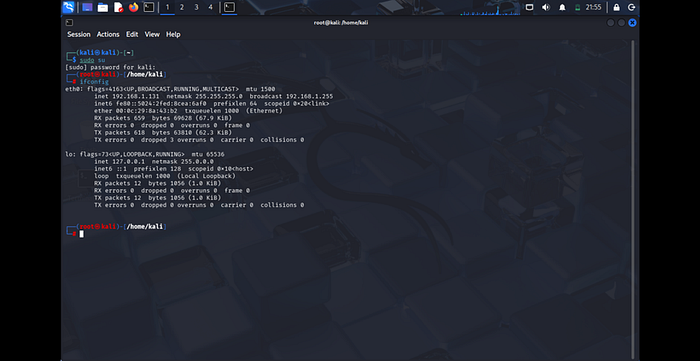Click the battery power indicator icon
The image size is (700, 361).
tap(578, 7)
